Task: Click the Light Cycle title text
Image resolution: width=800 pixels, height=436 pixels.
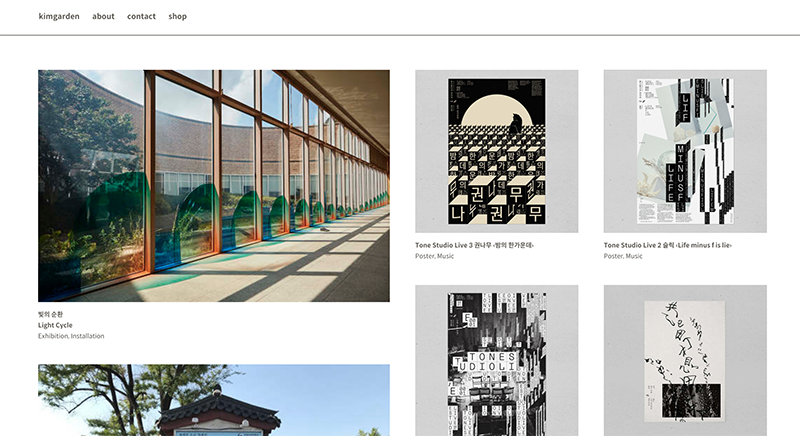Action: (55, 325)
